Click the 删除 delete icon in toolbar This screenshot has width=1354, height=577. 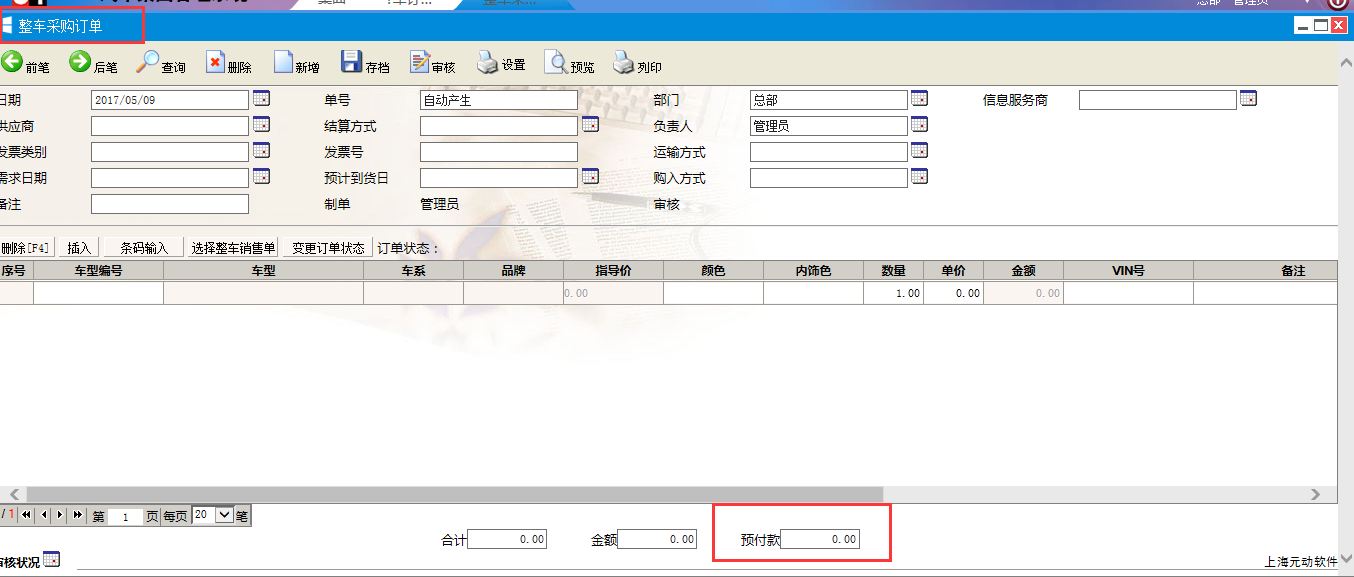pos(216,63)
